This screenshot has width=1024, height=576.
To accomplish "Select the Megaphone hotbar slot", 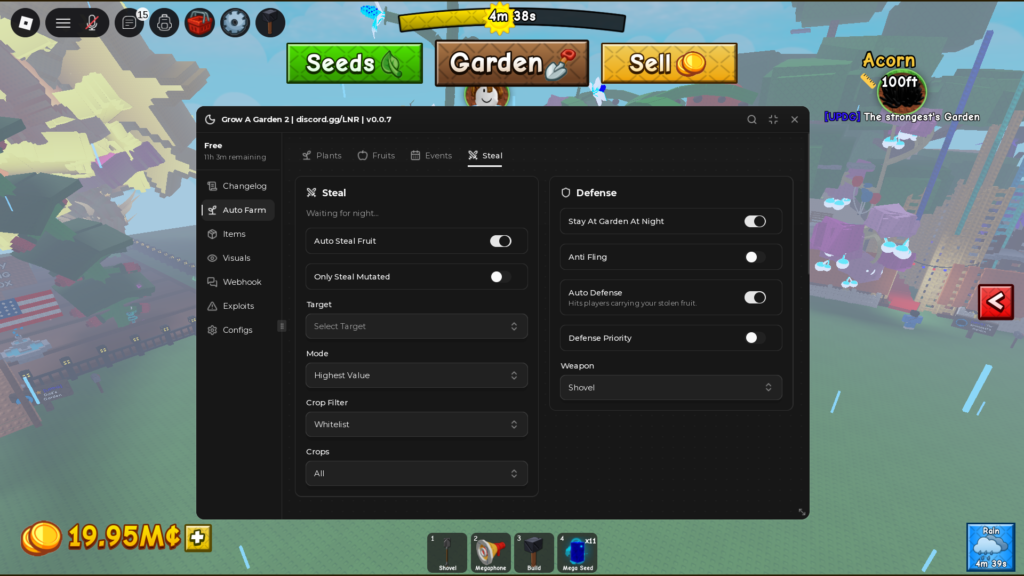I will pyautogui.click(x=490, y=552).
